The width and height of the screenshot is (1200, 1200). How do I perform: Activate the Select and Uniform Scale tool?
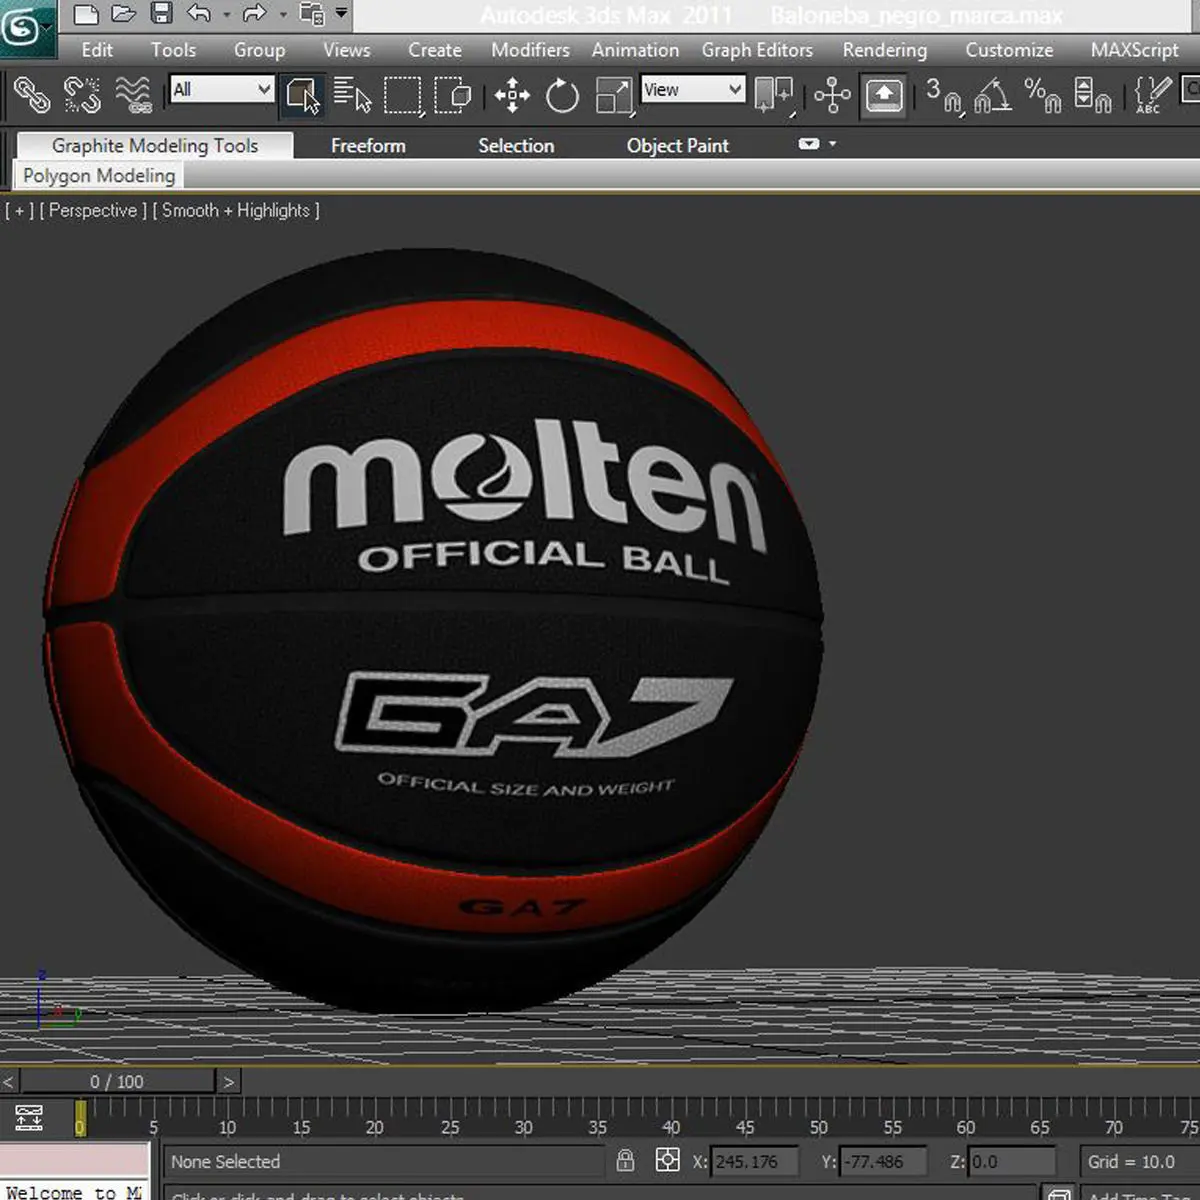[614, 96]
